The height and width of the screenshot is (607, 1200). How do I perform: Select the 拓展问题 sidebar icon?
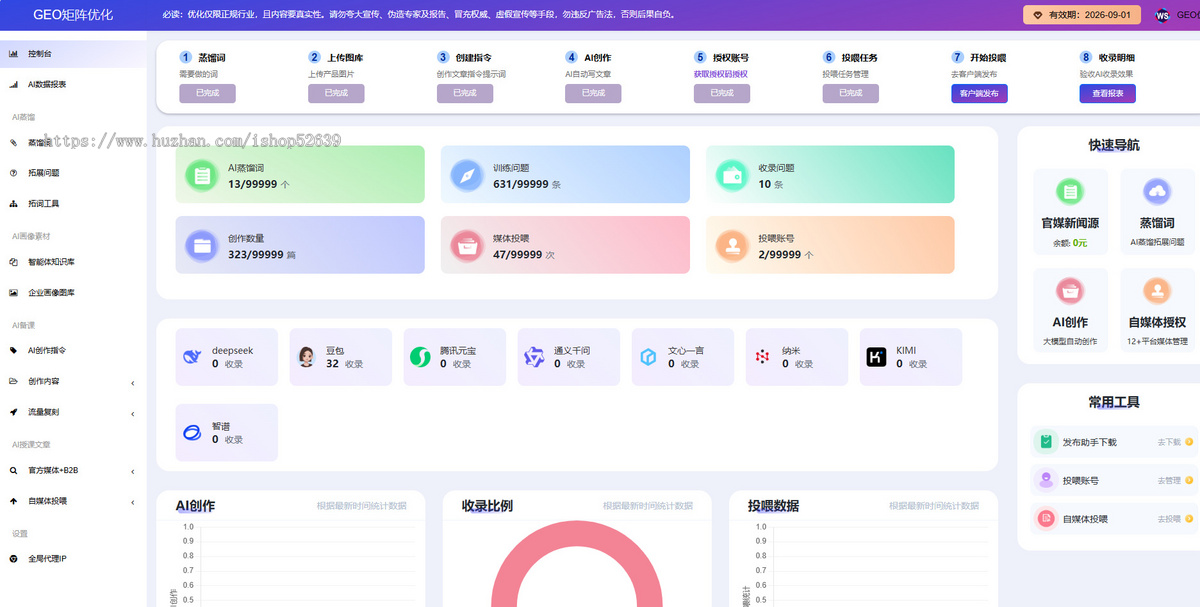coord(13,173)
